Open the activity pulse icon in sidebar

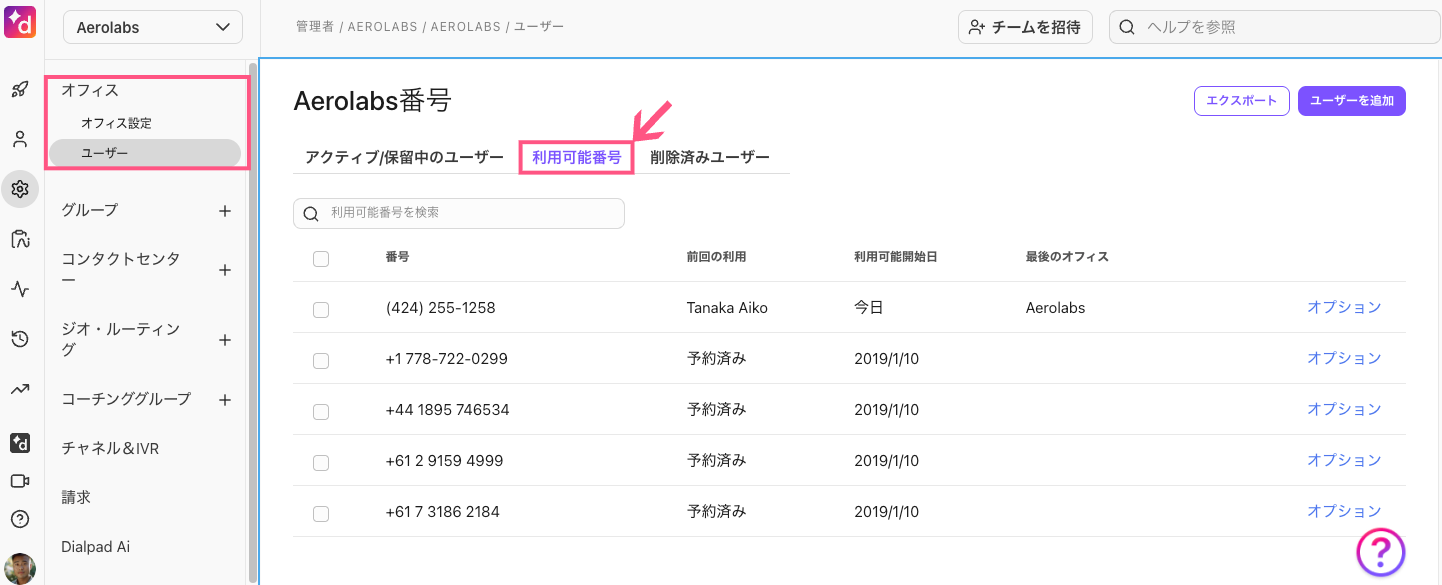(x=19, y=289)
